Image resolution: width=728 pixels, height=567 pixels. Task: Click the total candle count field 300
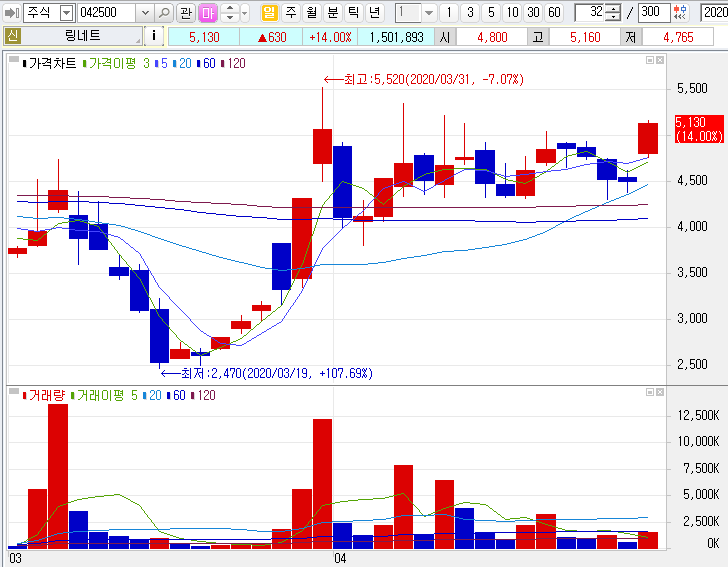click(x=654, y=13)
